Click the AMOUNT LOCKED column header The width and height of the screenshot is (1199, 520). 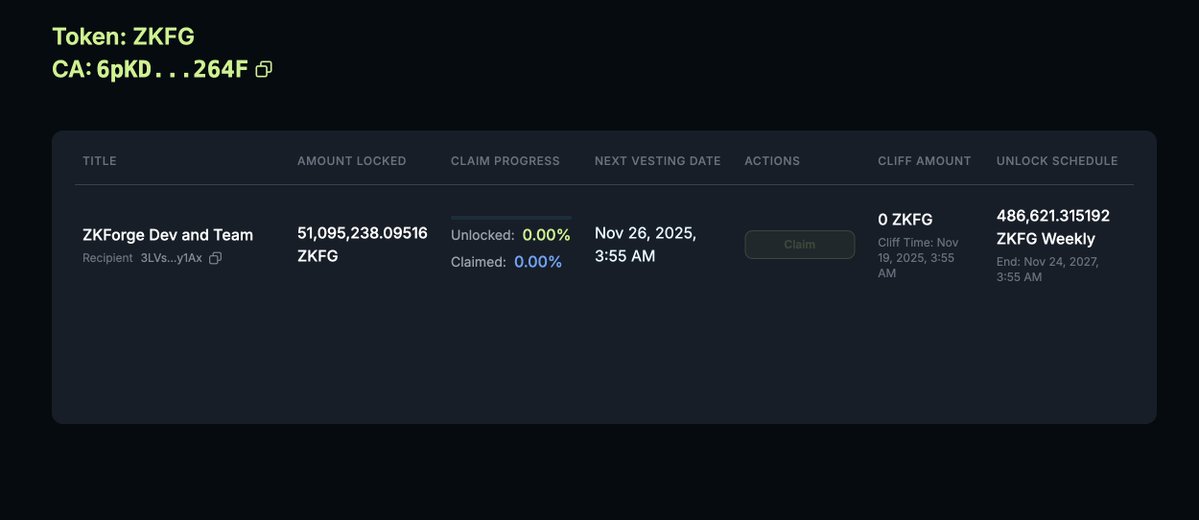pos(351,161)
